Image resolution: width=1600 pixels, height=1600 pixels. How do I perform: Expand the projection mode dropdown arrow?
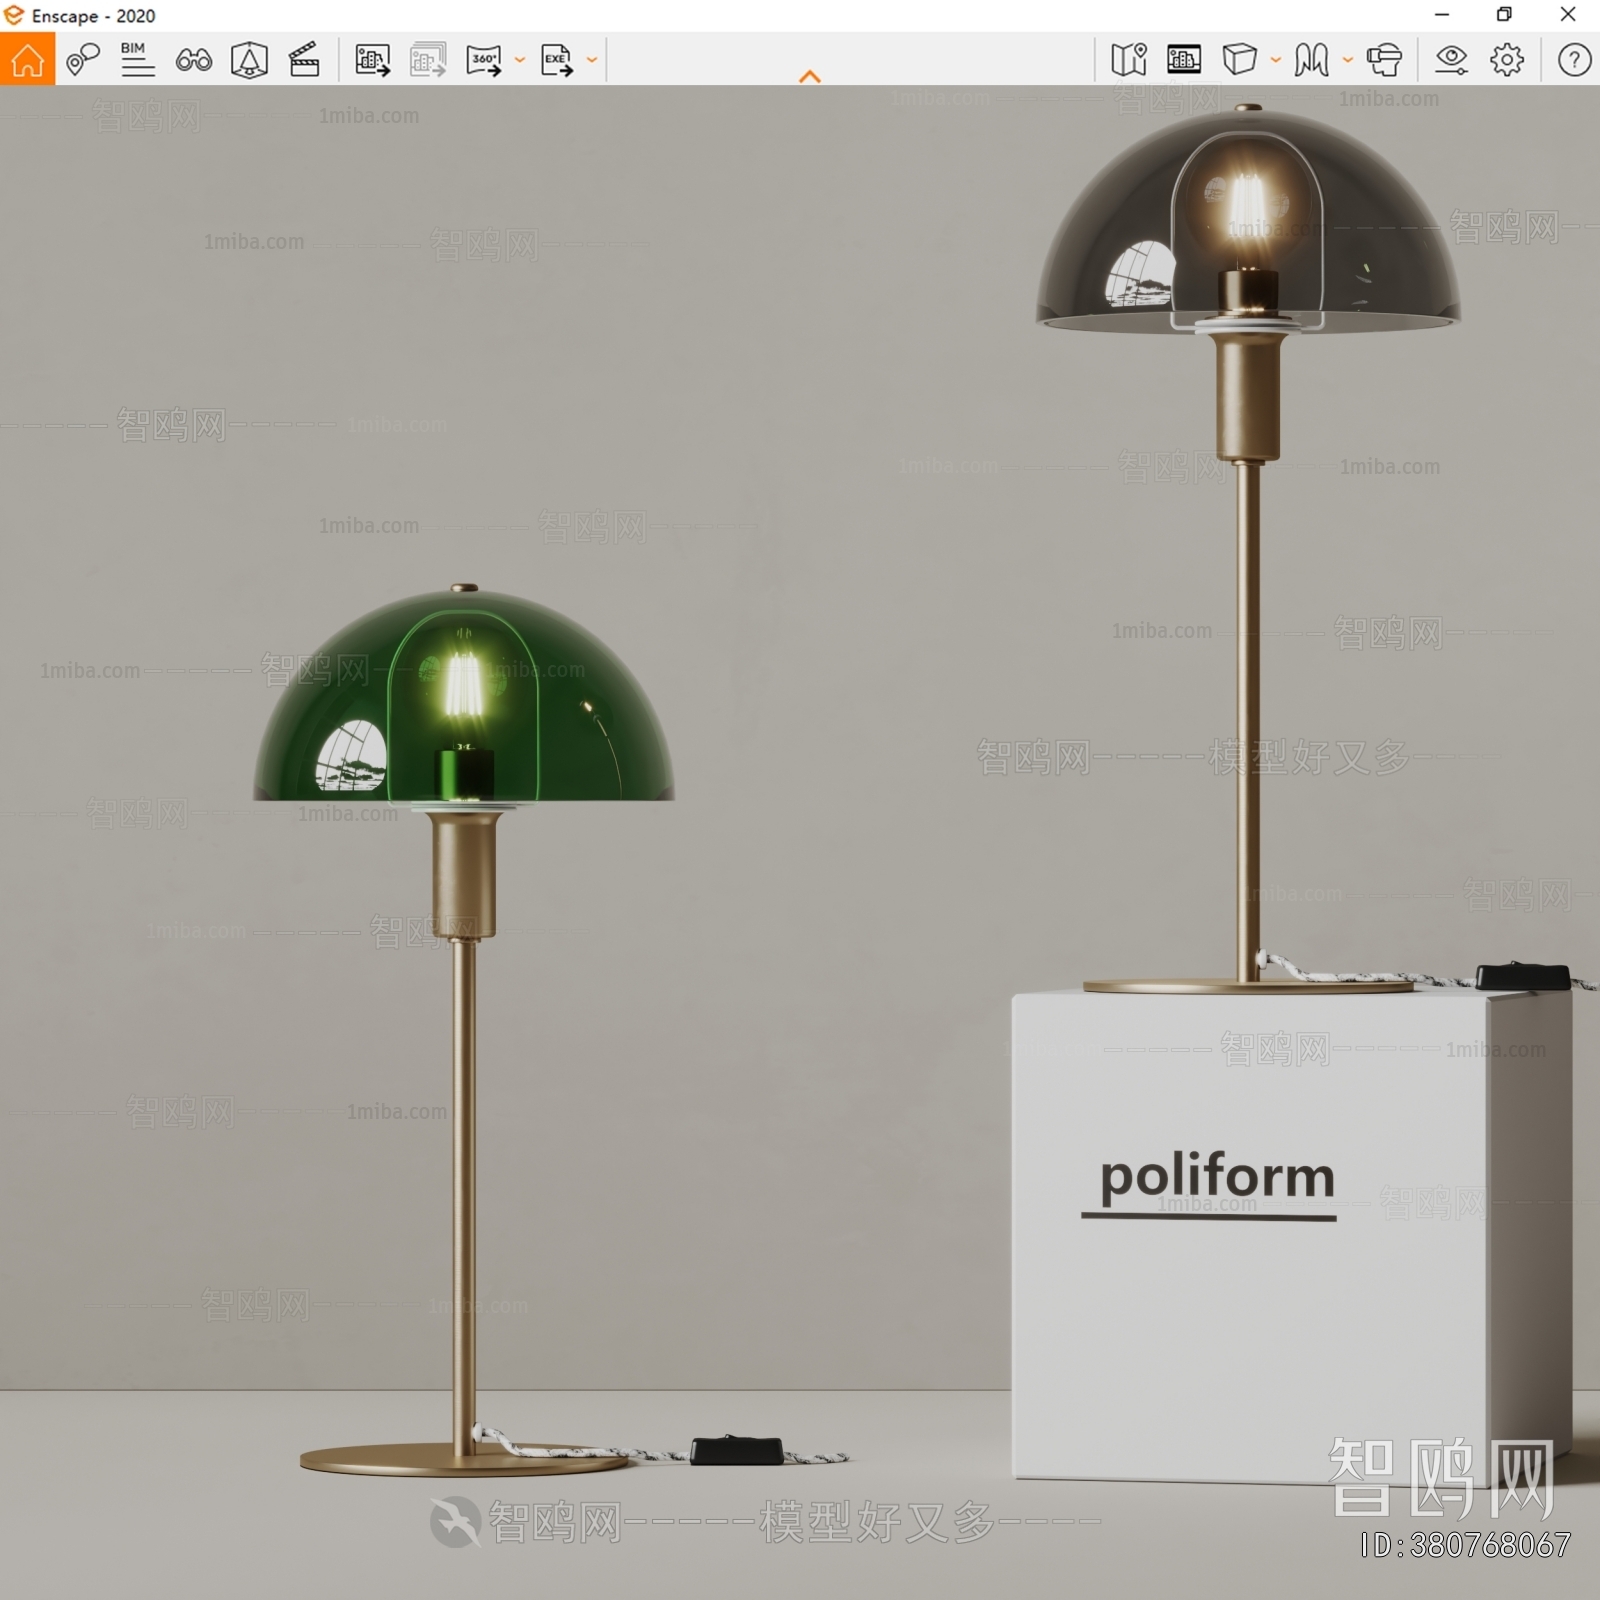(x=1276, y=60)
